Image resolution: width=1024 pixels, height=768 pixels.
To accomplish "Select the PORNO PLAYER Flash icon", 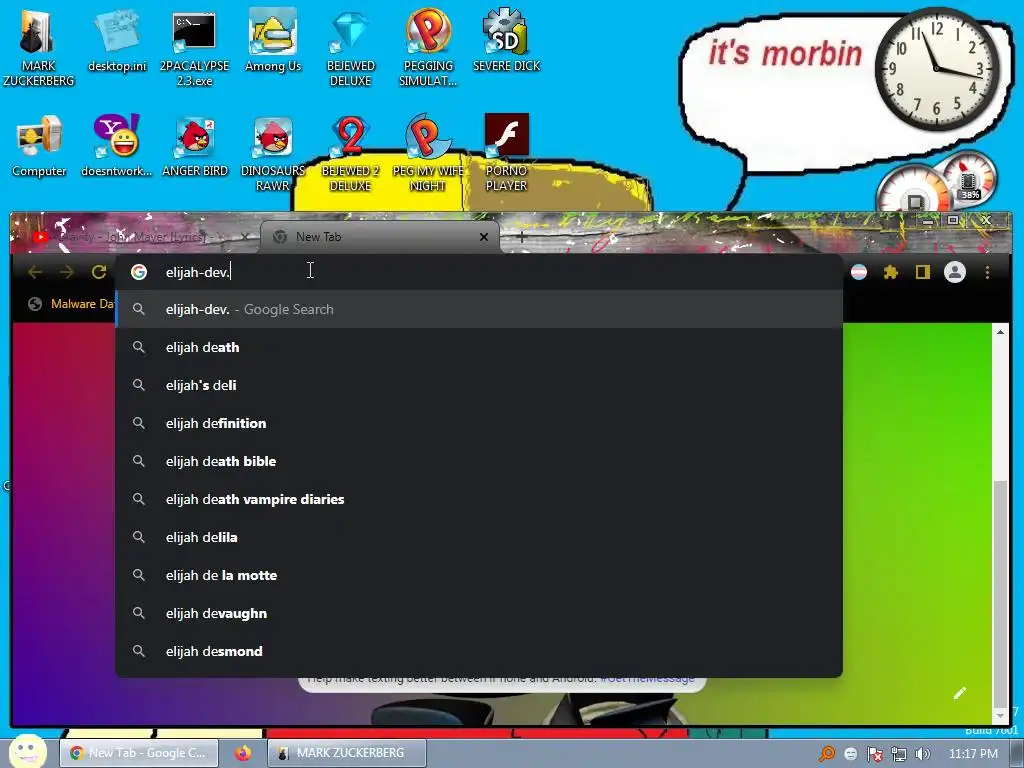I will (x=506, y=152).
